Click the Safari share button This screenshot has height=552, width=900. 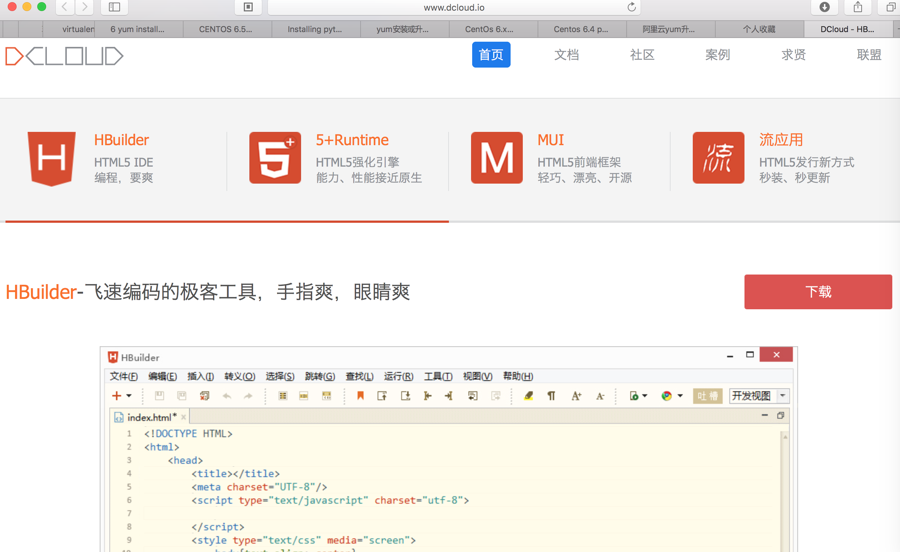858,7
